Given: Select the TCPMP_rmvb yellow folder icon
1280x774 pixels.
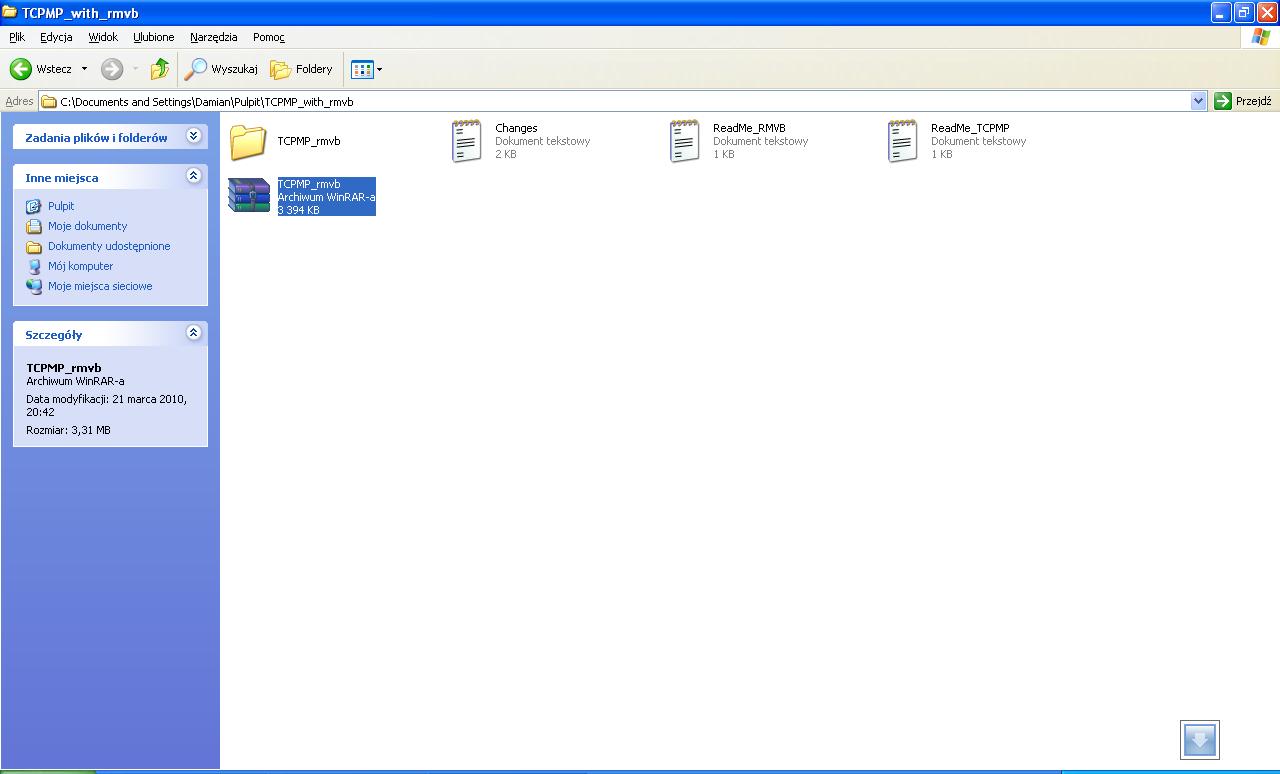Looking at the screenshot, I should click(247, 142).
